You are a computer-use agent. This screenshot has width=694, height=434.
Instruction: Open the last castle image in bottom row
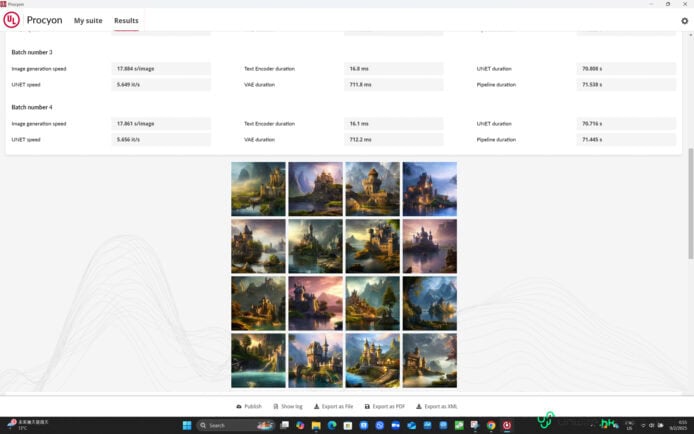pos(429,360)
